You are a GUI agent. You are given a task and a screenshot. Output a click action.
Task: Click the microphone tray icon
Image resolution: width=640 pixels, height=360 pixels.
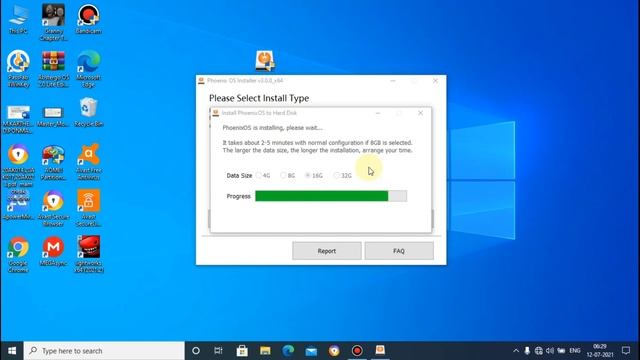point(527,351)
